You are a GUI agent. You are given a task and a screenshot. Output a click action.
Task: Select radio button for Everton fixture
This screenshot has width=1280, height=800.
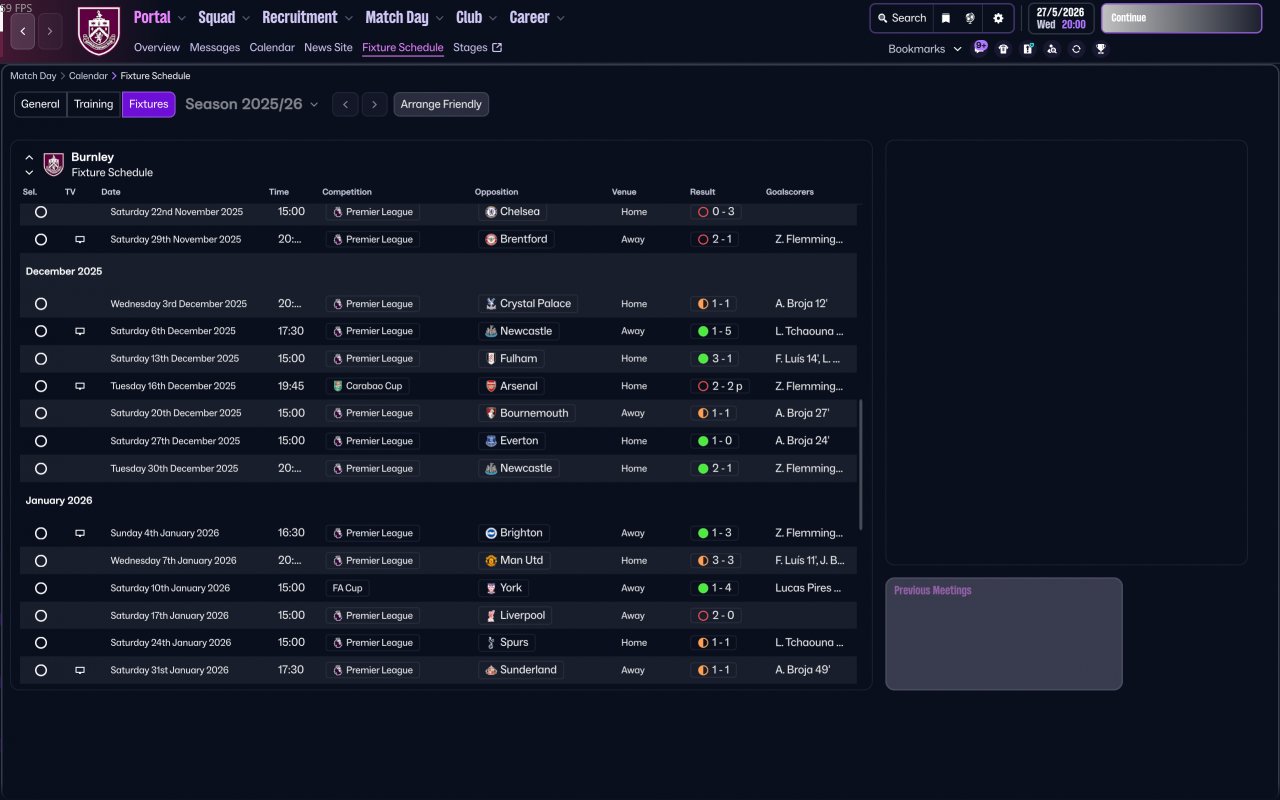[x=41, y=441]
